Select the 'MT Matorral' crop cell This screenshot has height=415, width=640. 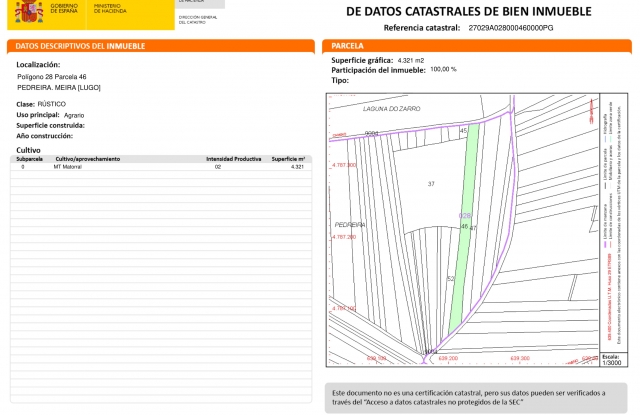point(67,167)
